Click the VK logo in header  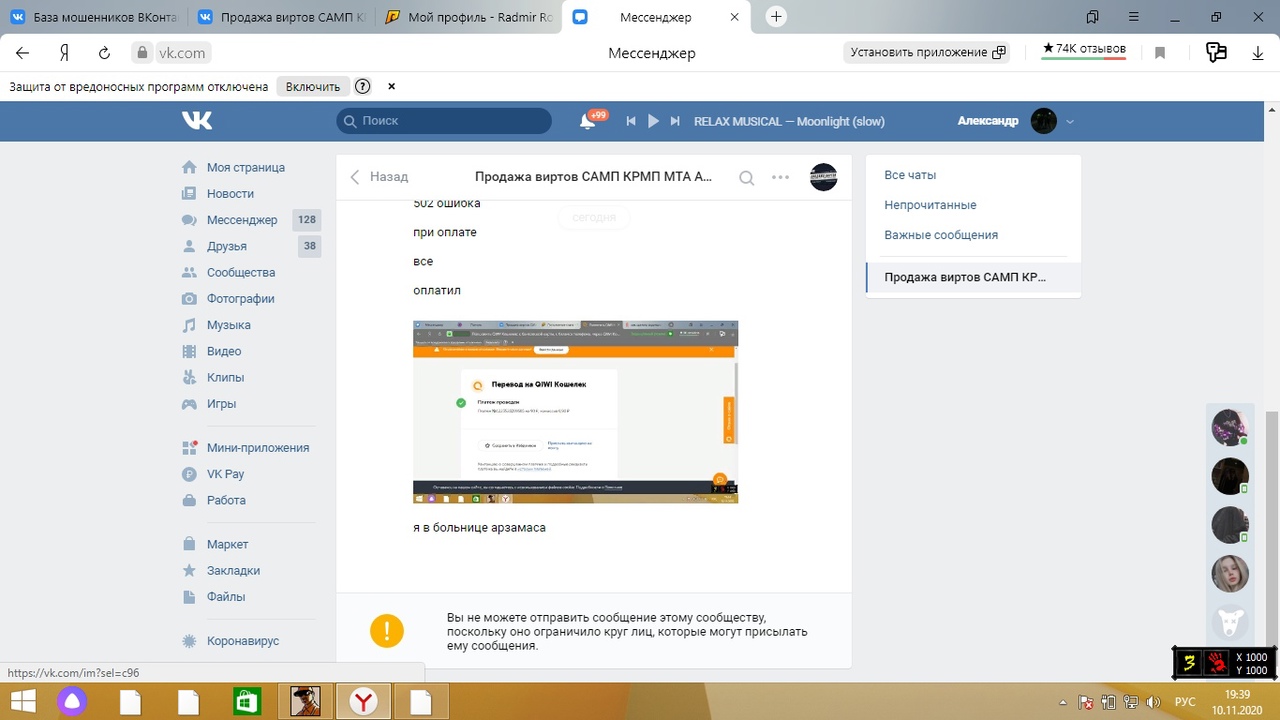pos(197,121)
